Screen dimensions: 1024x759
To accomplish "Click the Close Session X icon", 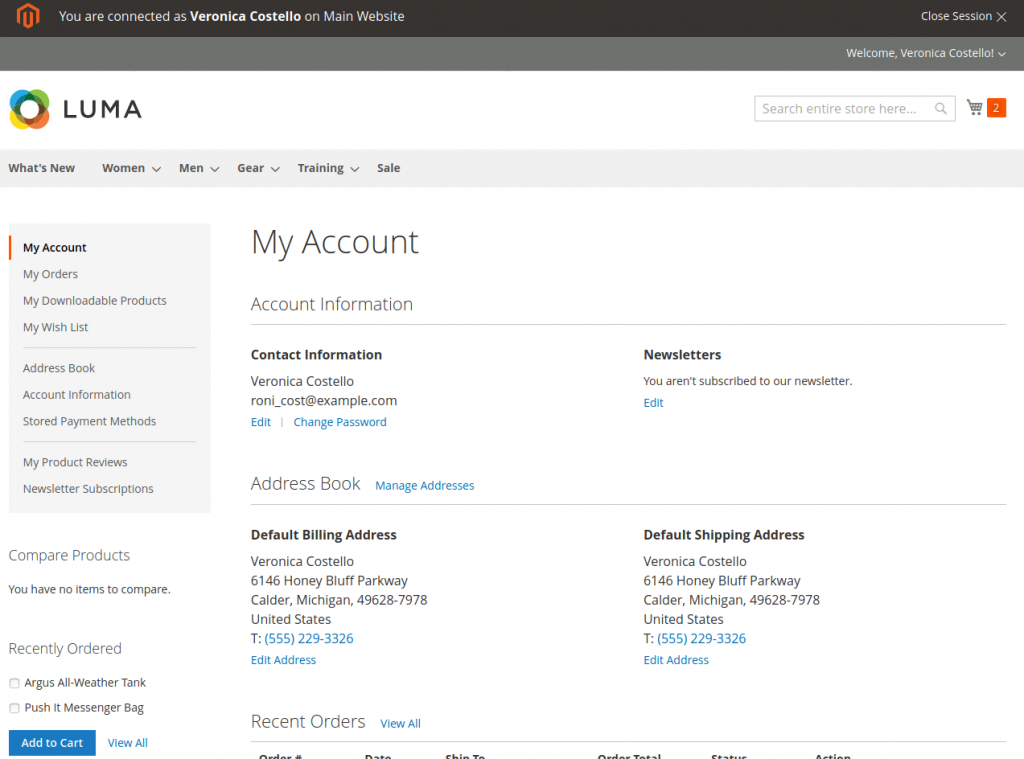I will [x=1001, y=16].
